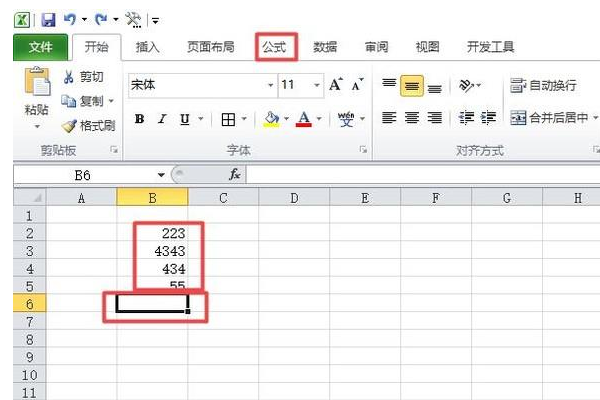The height and width of the screenshot is (400, 600).
Task: Open the underline style dropdown arrow
Action: (x=201, y=119)
